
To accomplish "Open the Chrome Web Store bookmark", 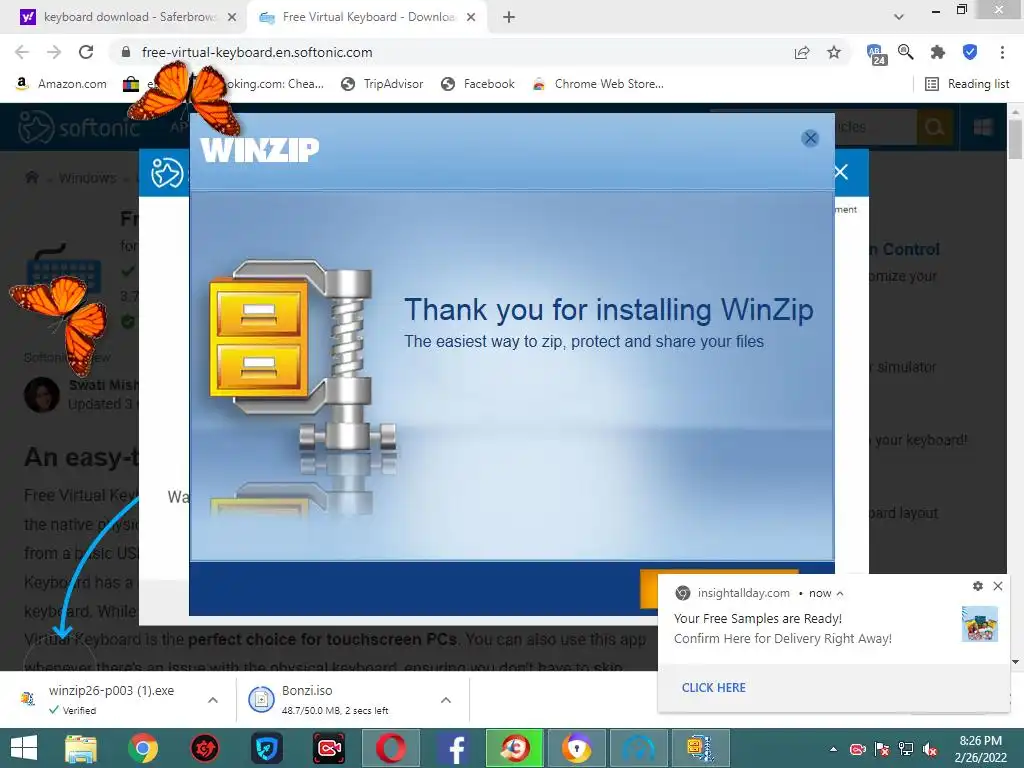I will pyautogui.click(x=598, y=84).
